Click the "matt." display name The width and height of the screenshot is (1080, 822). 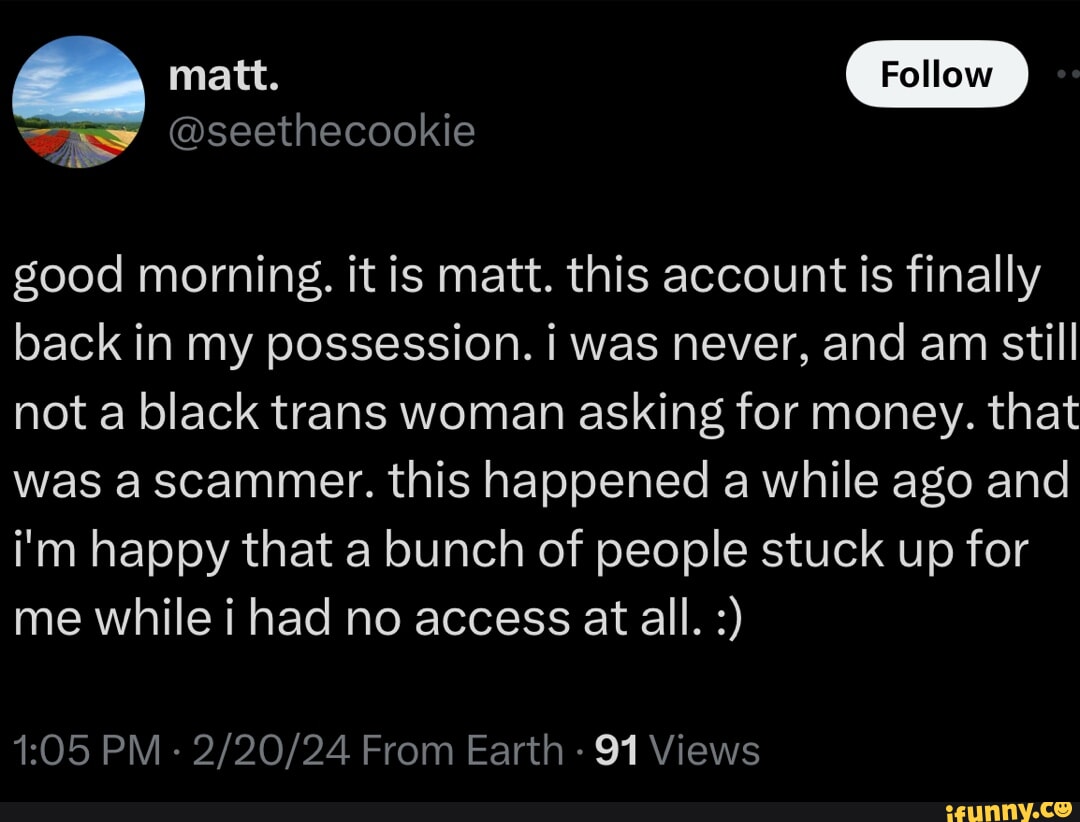pyautogui.click(x=222, y=75)
